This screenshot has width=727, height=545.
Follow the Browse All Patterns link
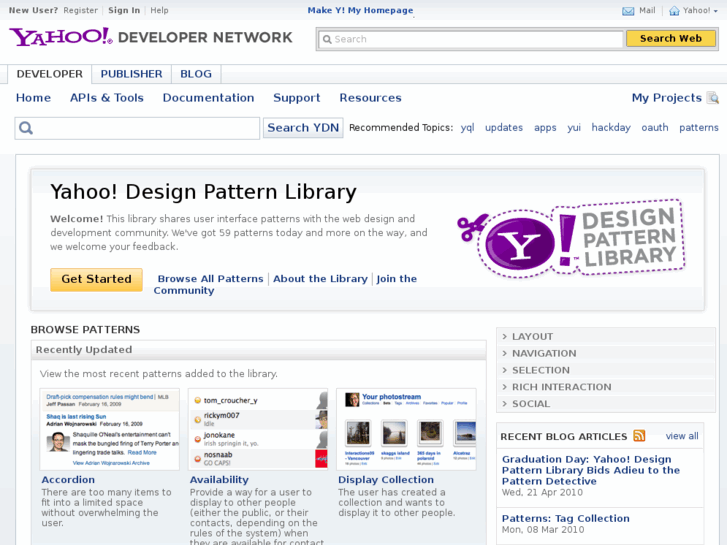tap(210, 279)
